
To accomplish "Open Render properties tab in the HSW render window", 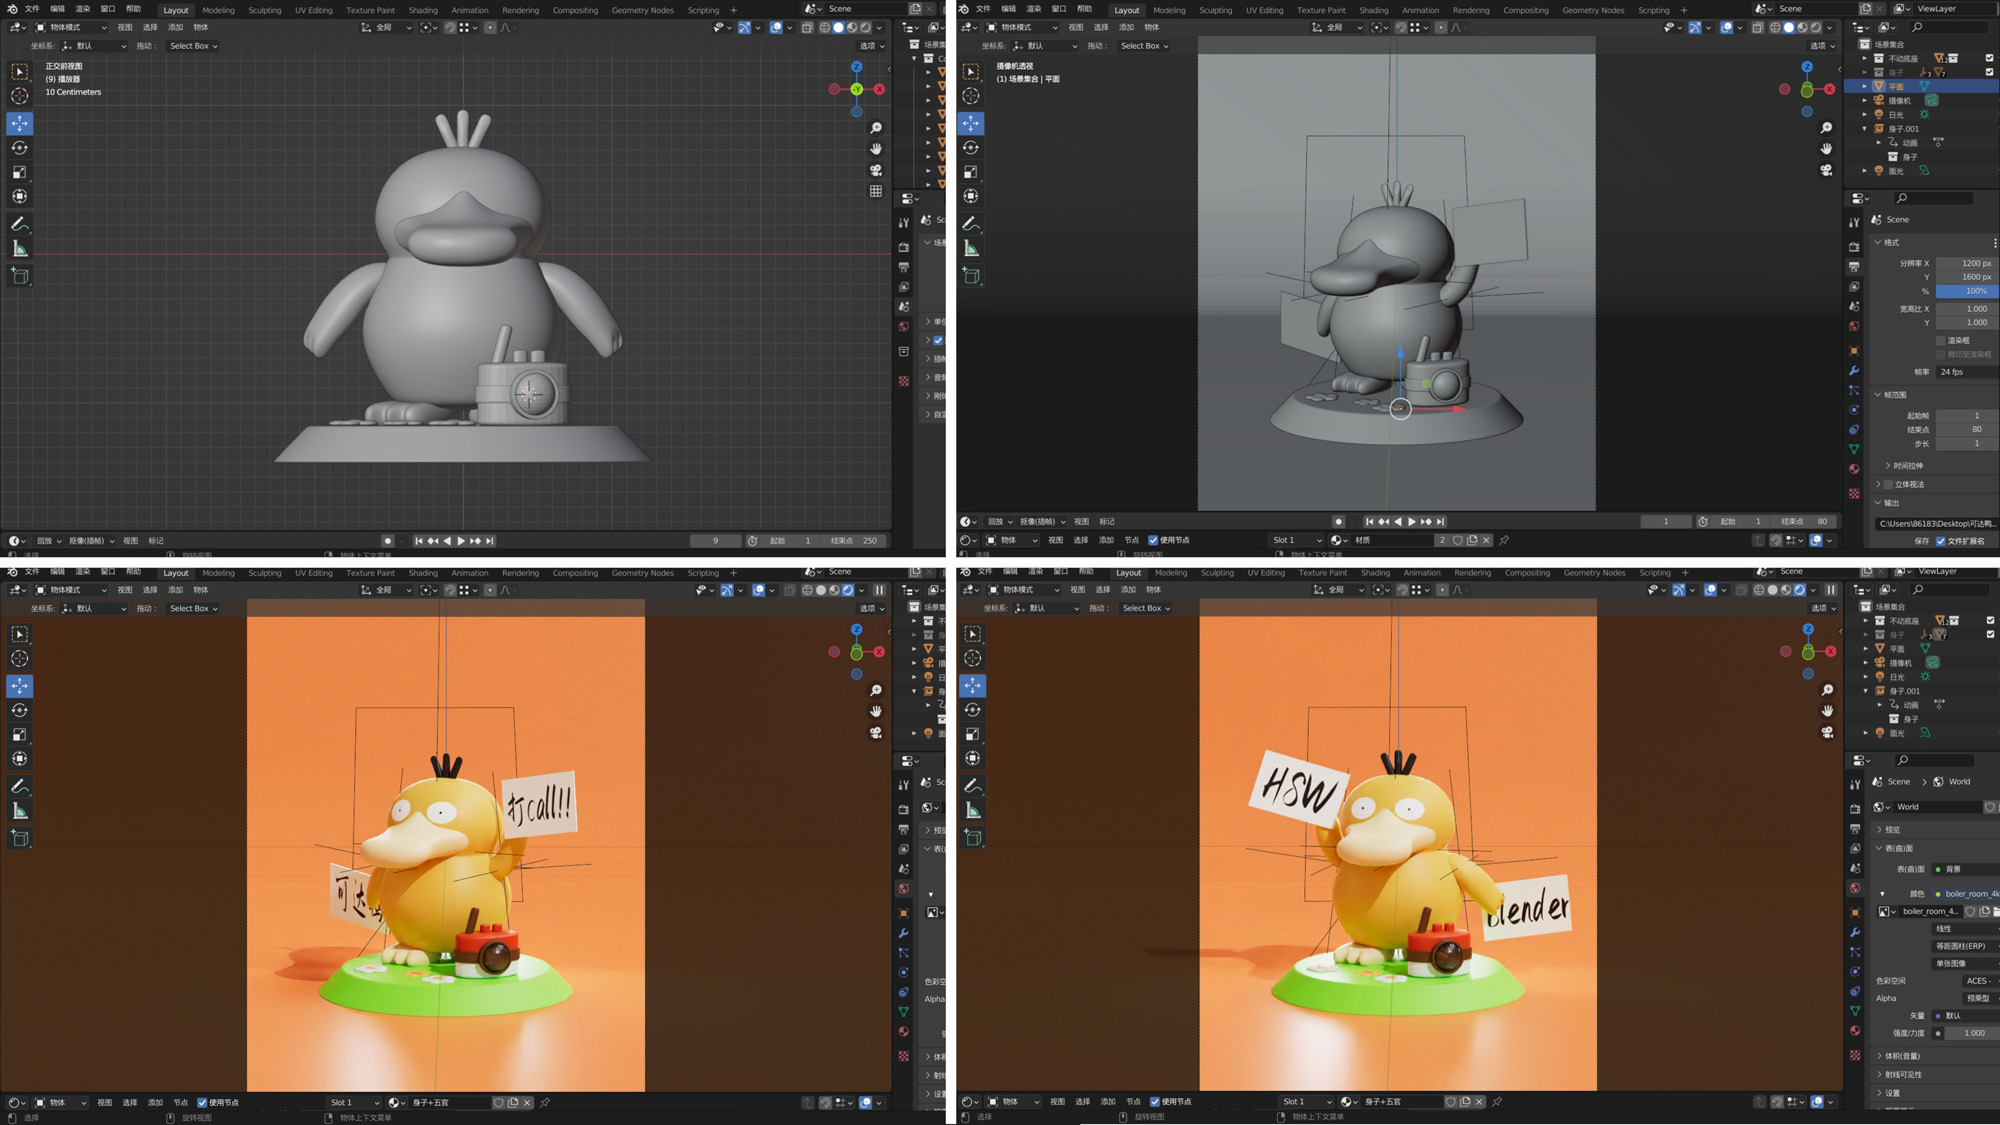I will pos(1855,809).
